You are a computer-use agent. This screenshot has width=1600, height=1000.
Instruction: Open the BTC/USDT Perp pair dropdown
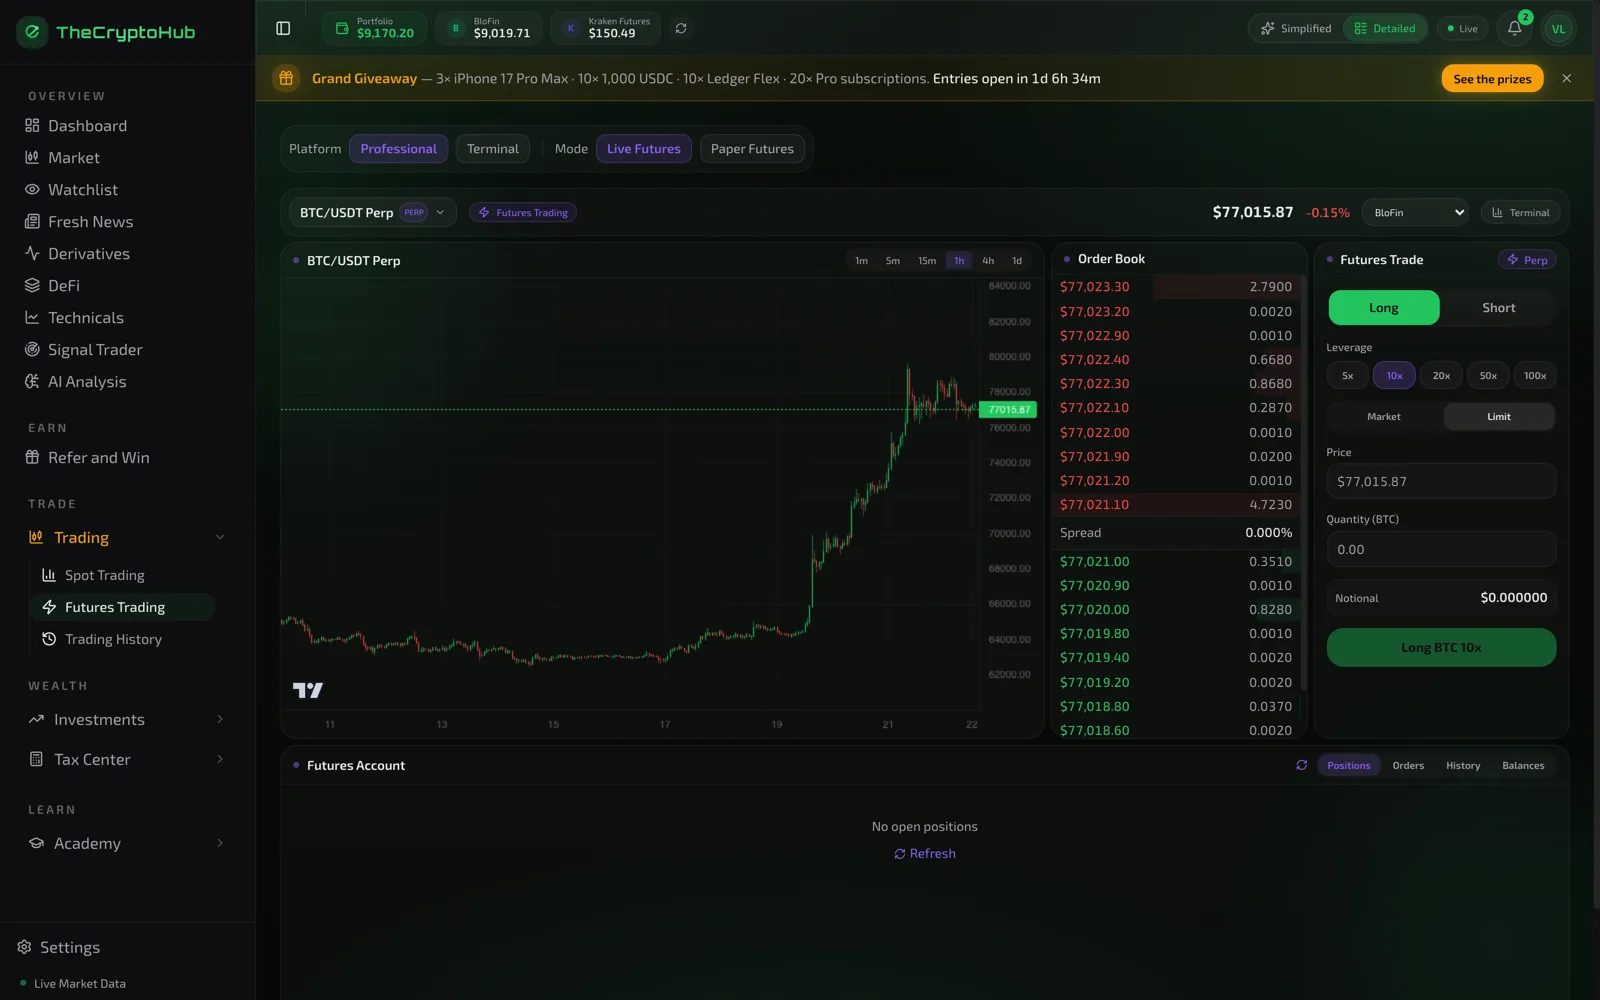373,212
